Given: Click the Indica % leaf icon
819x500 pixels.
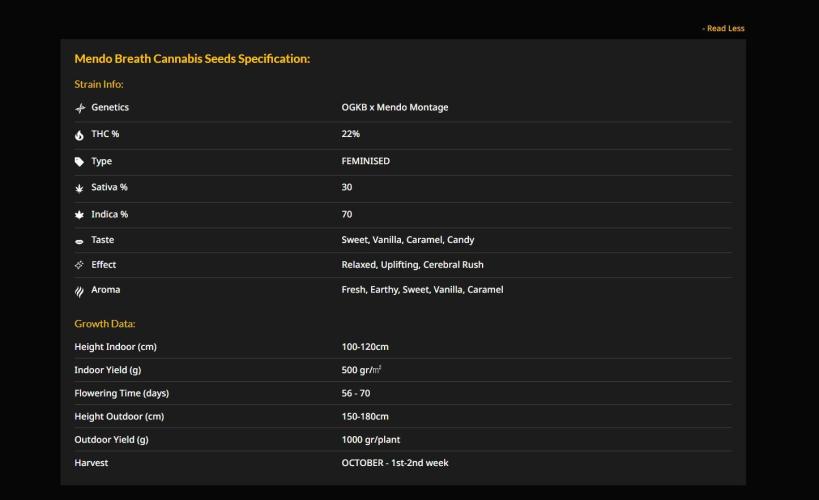Looking at the screenshot, I should [80, 214].
